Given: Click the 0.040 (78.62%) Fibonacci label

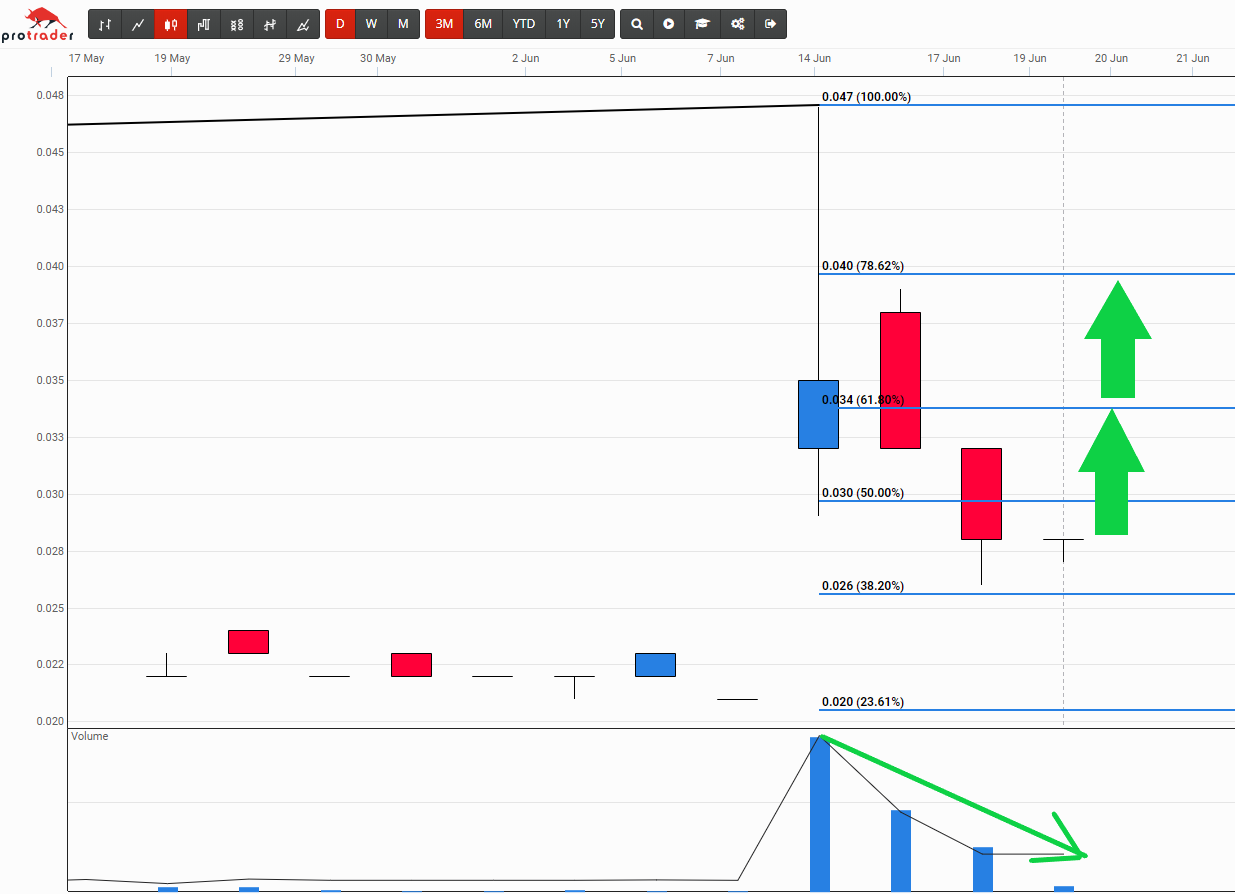Looking at the screenshot, I should pos(863,266).
